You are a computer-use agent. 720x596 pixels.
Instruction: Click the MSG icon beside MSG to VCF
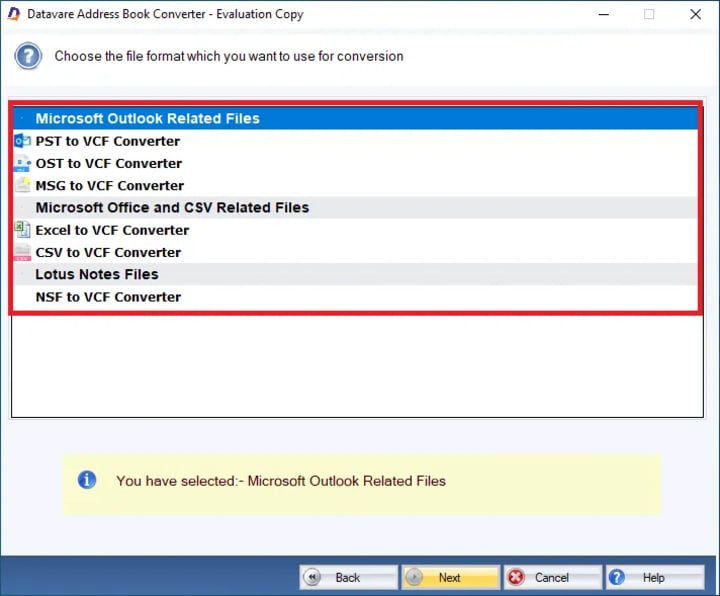[x=22, y=186]
